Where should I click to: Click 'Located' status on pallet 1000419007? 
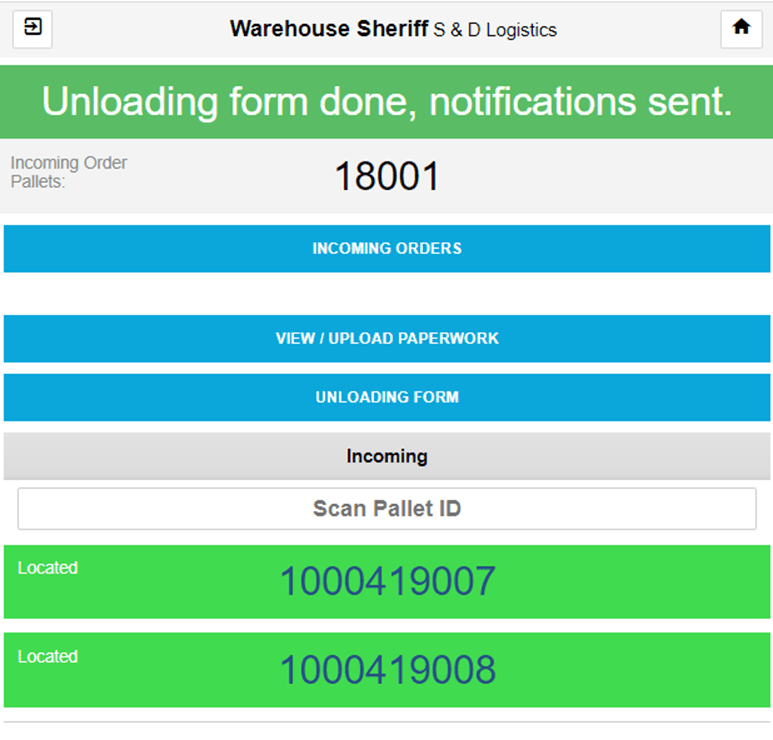(x=47, y=568)
